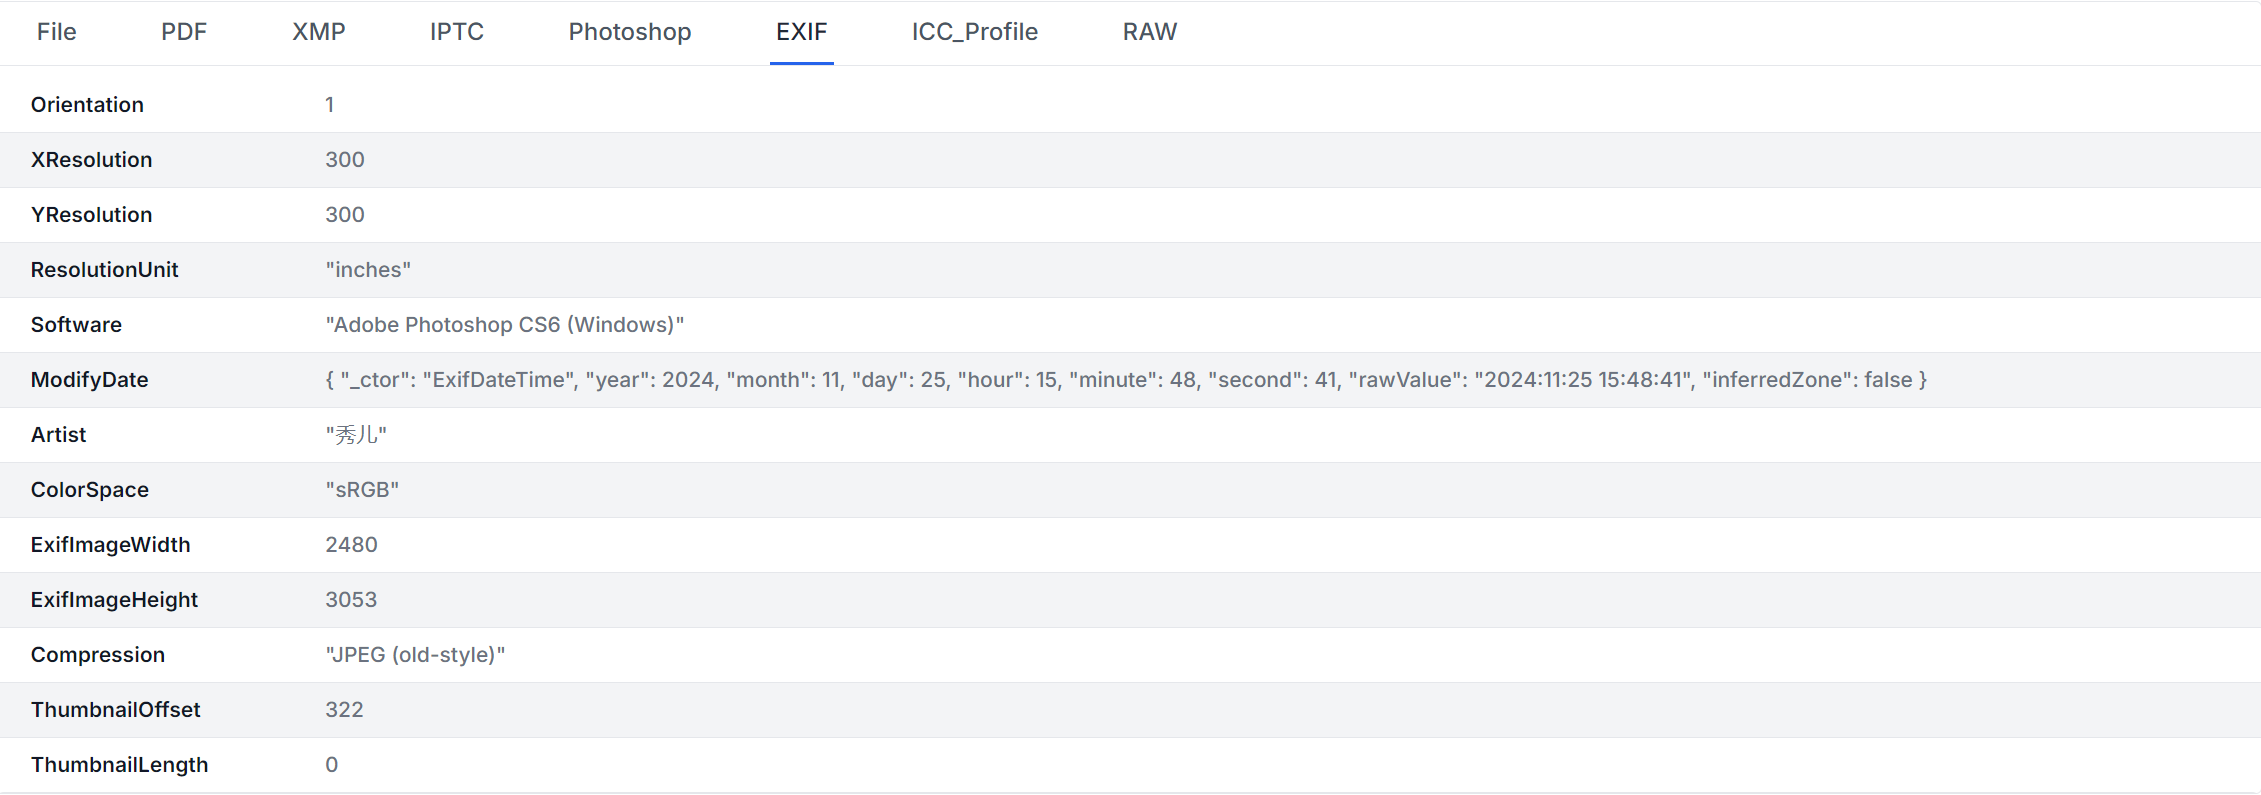Open the PDF tab

click(x=184, y=32)
